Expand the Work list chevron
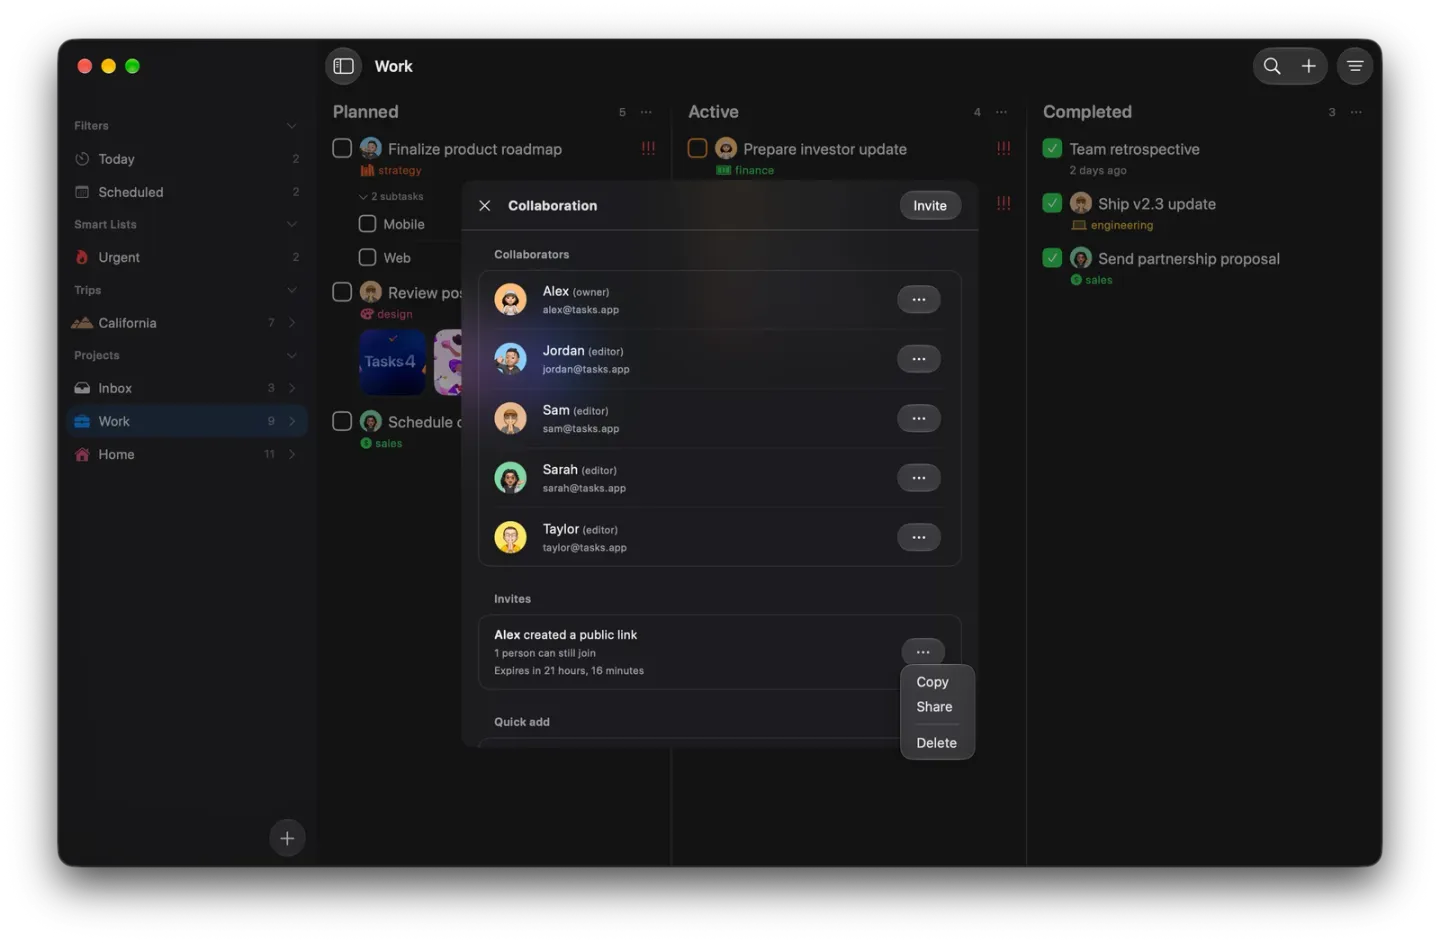Screen dimensions: 1440x943 coord(292,421)
